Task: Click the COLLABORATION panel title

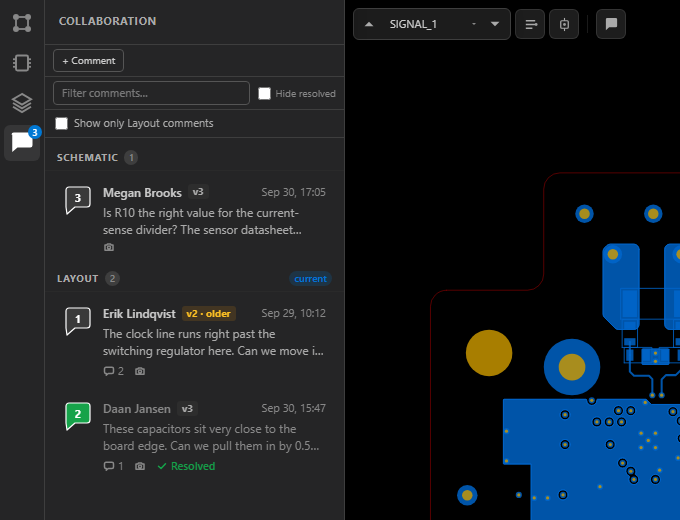Action: 108,21
